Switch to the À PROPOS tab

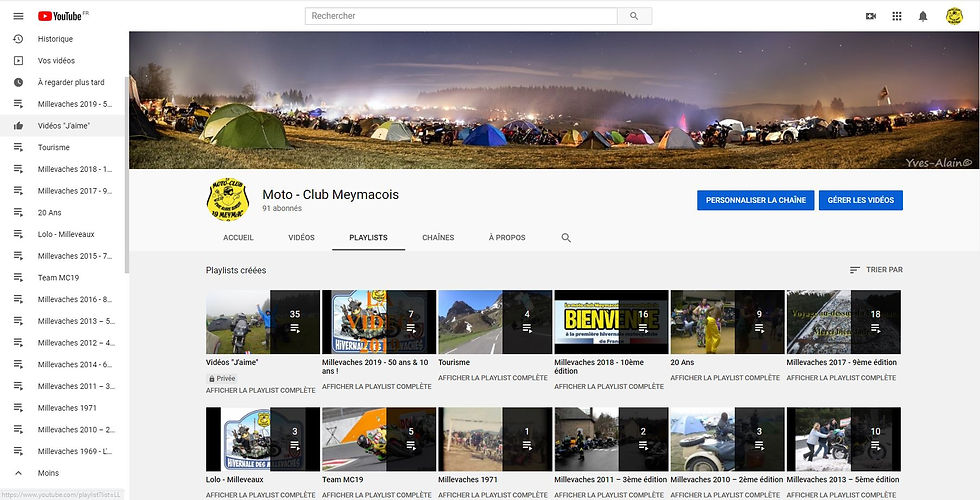(507, 238)
